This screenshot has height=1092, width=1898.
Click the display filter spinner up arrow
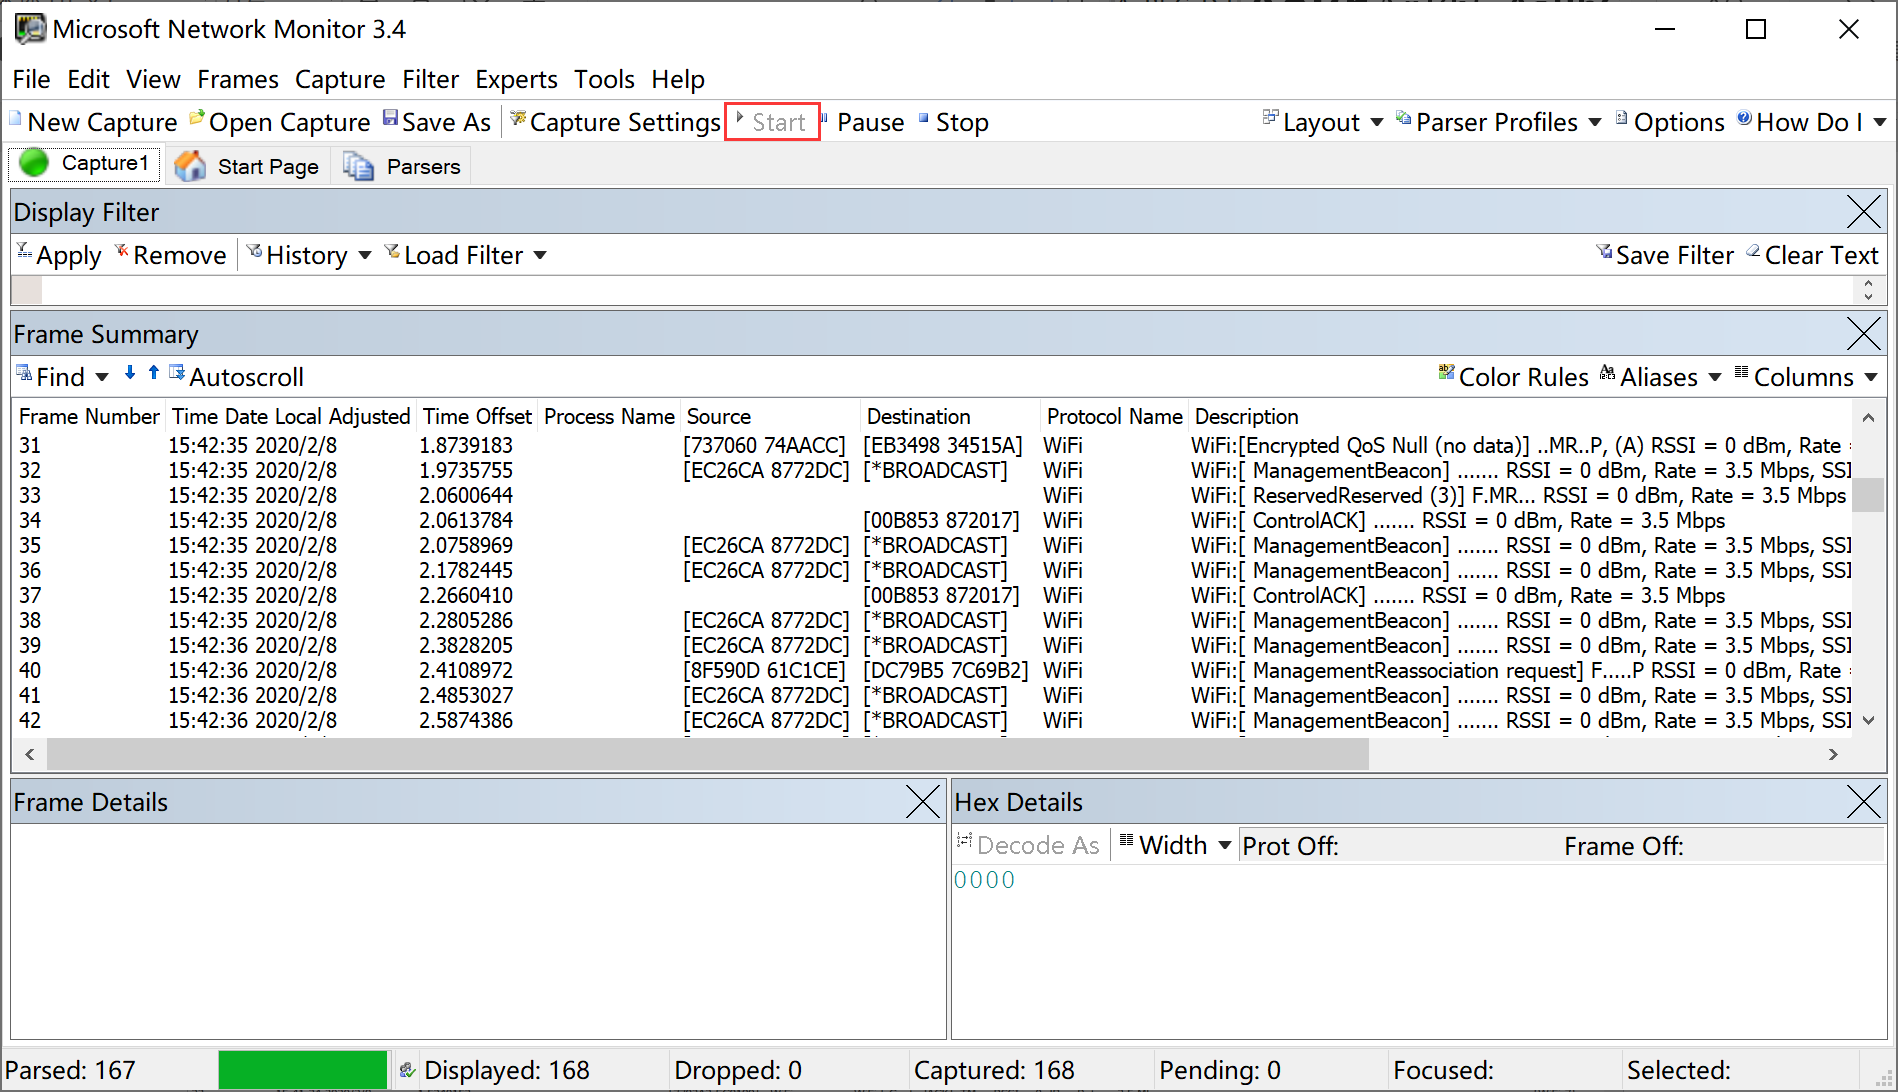click(1868, 283)
